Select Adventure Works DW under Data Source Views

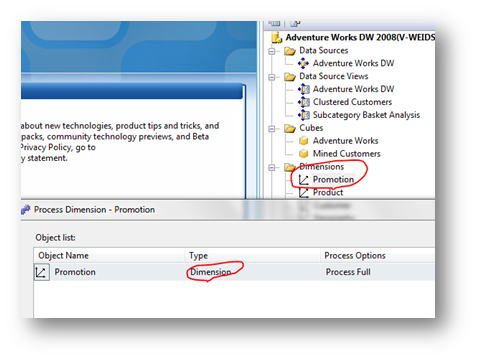[353, 89]
